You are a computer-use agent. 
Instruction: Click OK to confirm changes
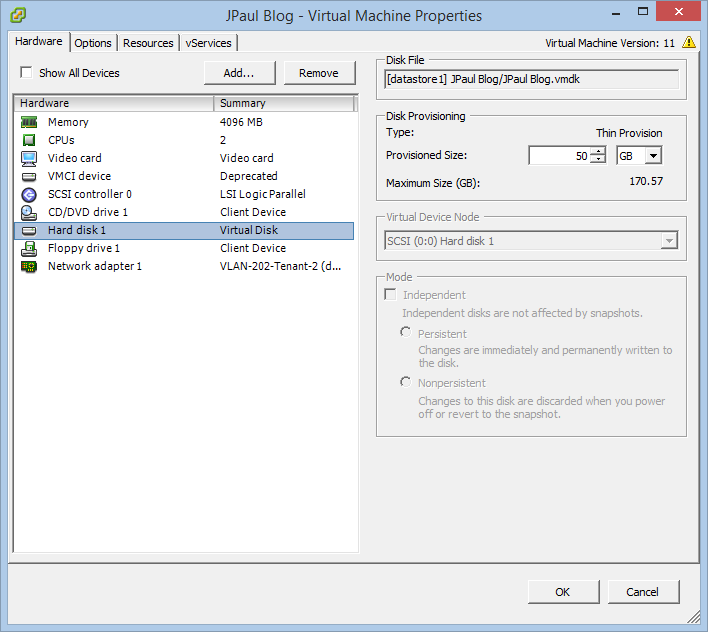point(563,592)
